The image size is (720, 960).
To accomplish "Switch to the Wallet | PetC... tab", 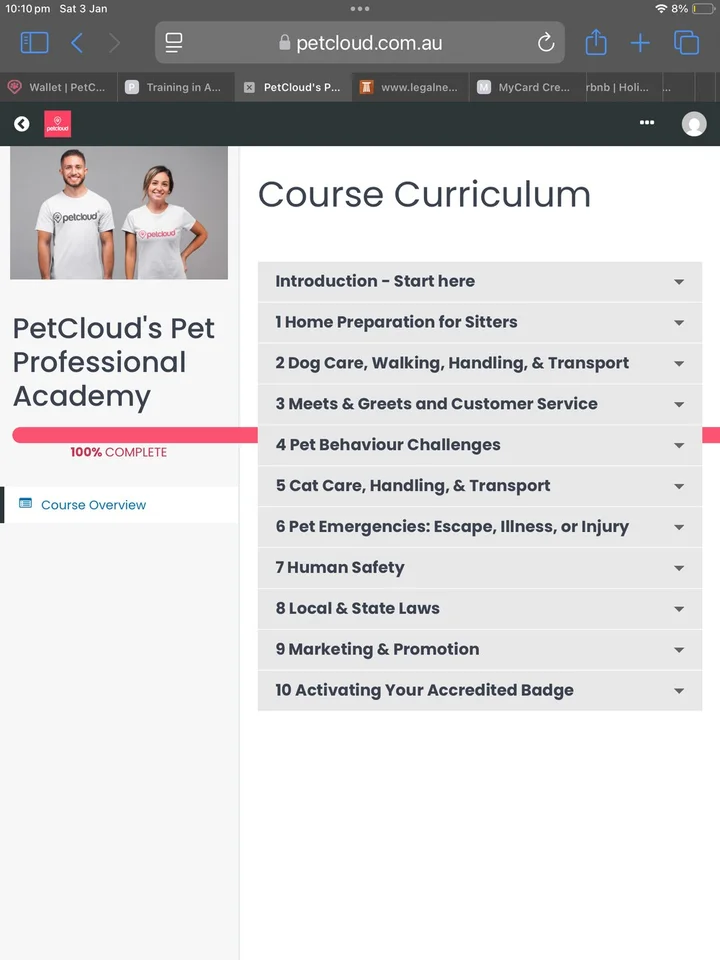I will click(x=58, y=87).
